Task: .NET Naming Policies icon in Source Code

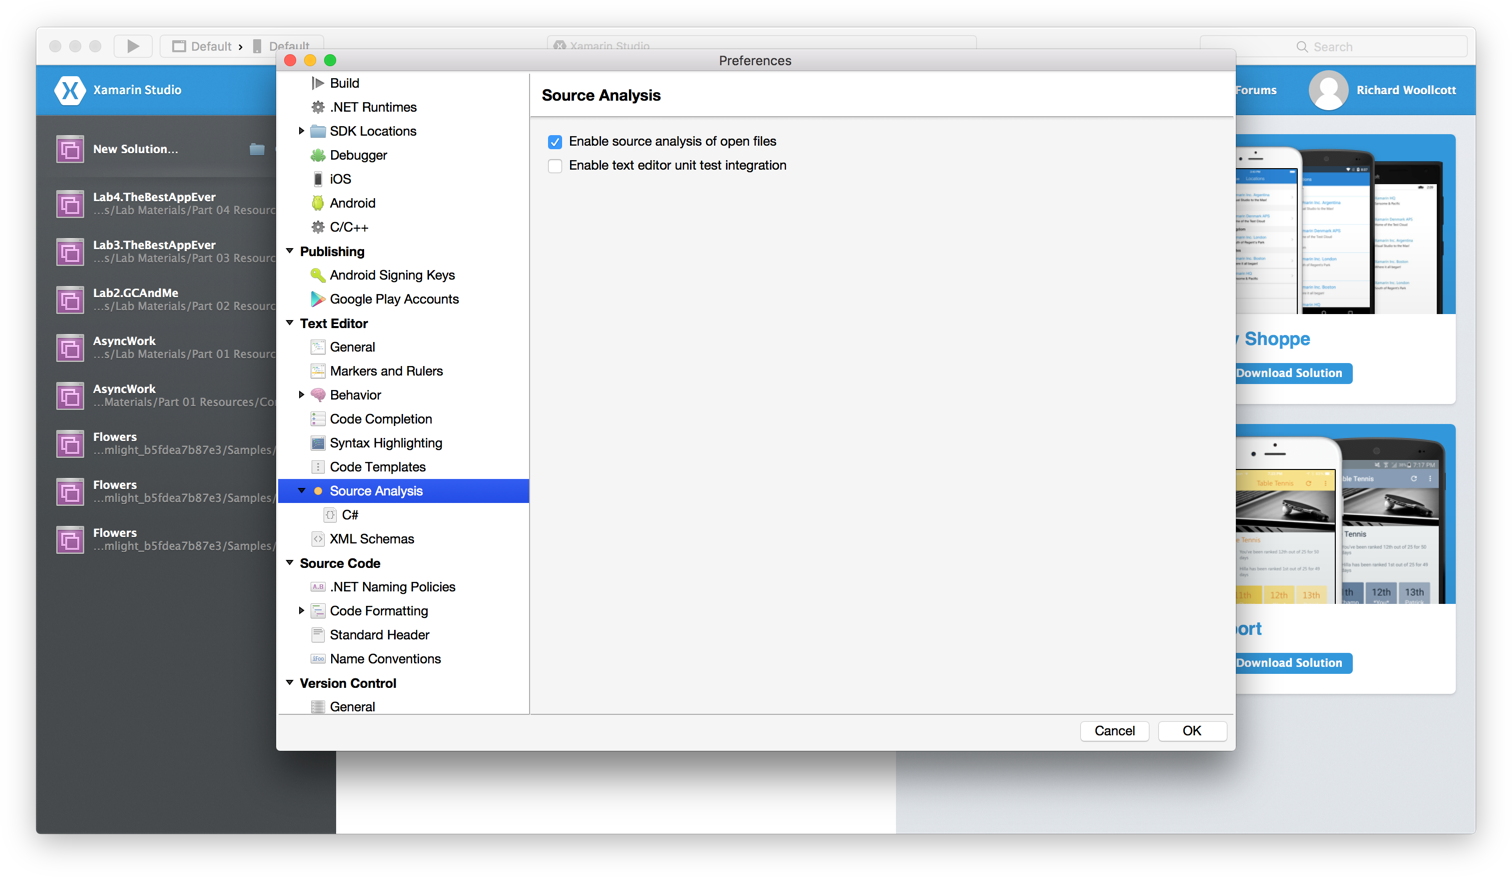Action: [318, 587]
